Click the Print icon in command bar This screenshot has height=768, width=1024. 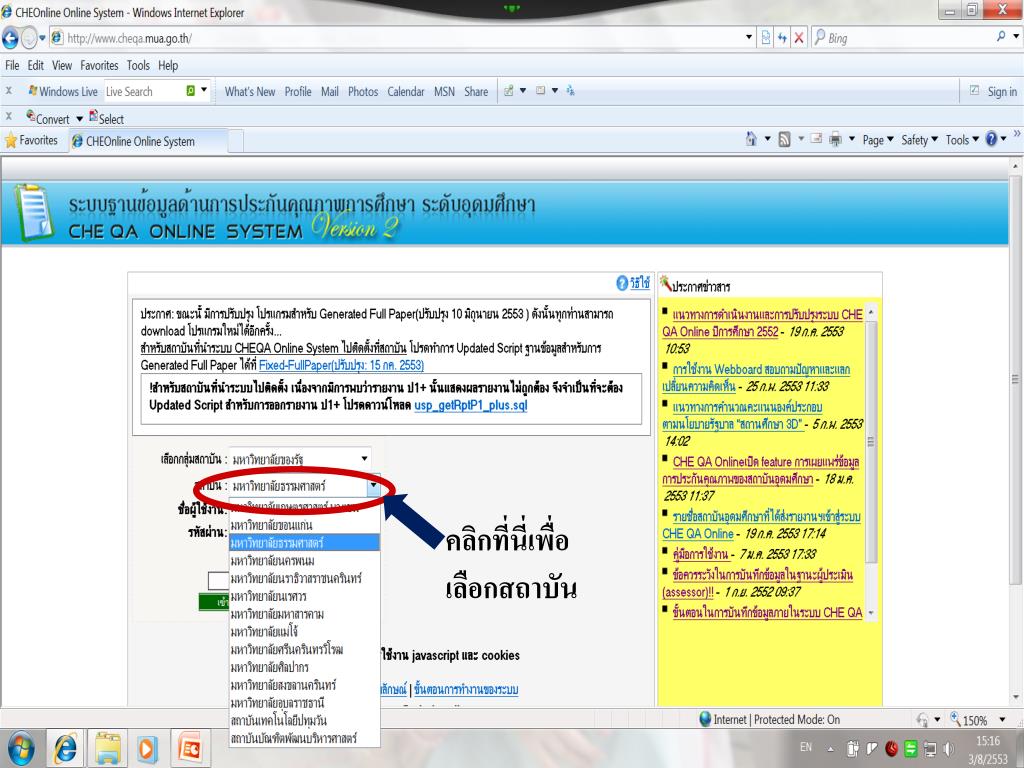point(835,139)
